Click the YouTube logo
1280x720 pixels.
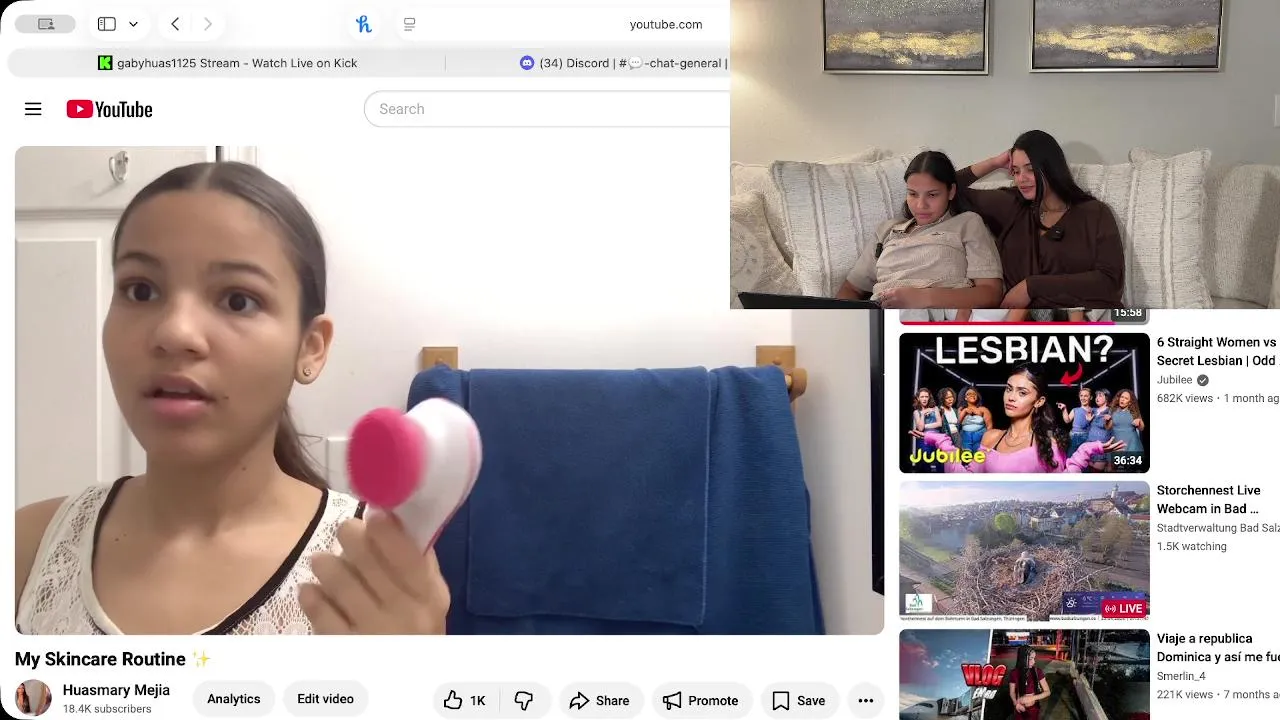(109, 109)
